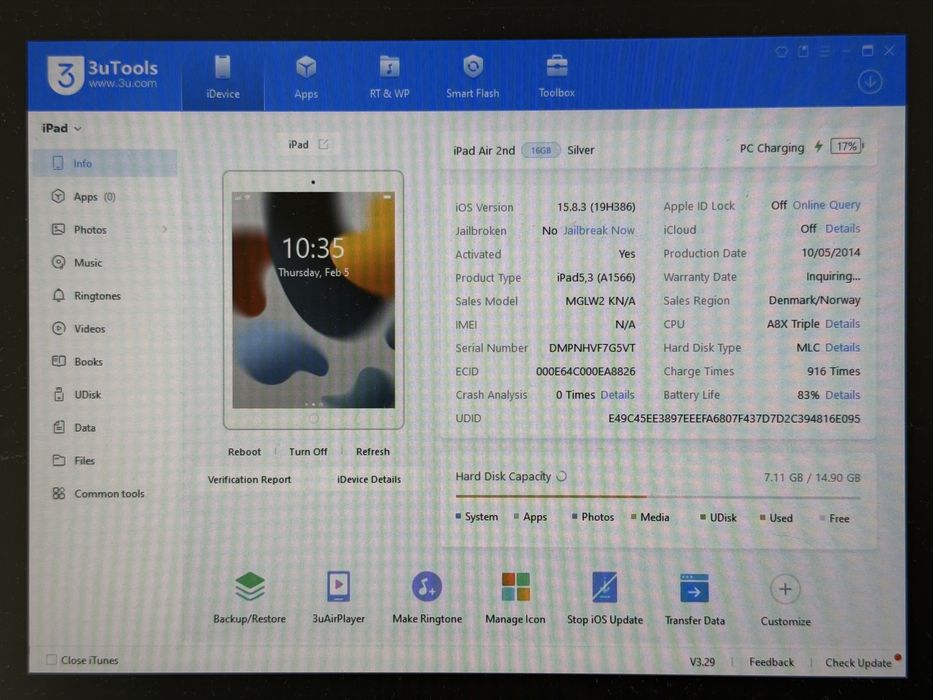This screenshot has width=933, height=700.
Task: Click the V3.29 version label
Action: click(702, 662)
